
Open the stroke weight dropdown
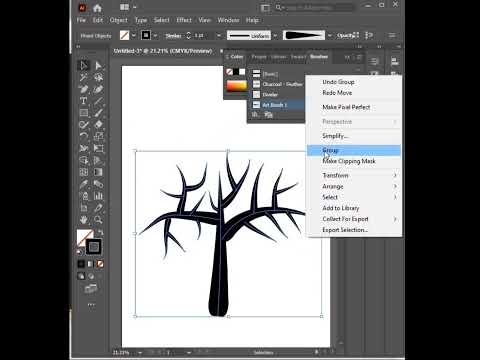tap(219, 35)
